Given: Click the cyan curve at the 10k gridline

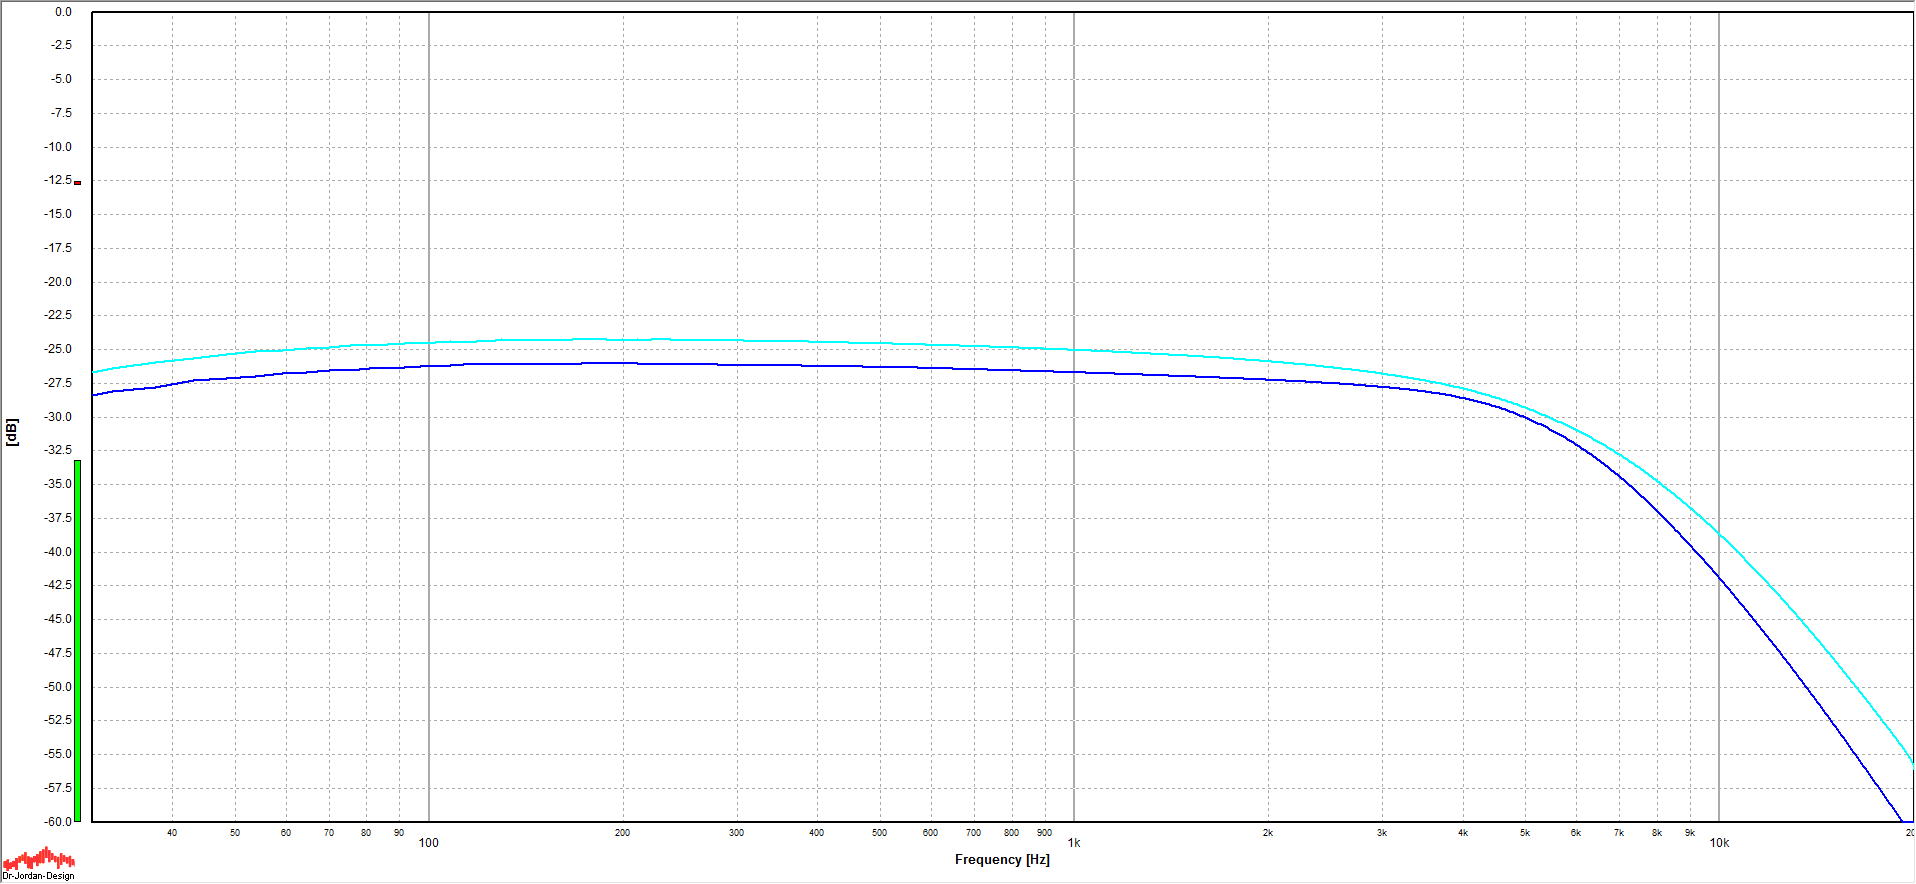Looking at the screenshot, I should 1719,533.
